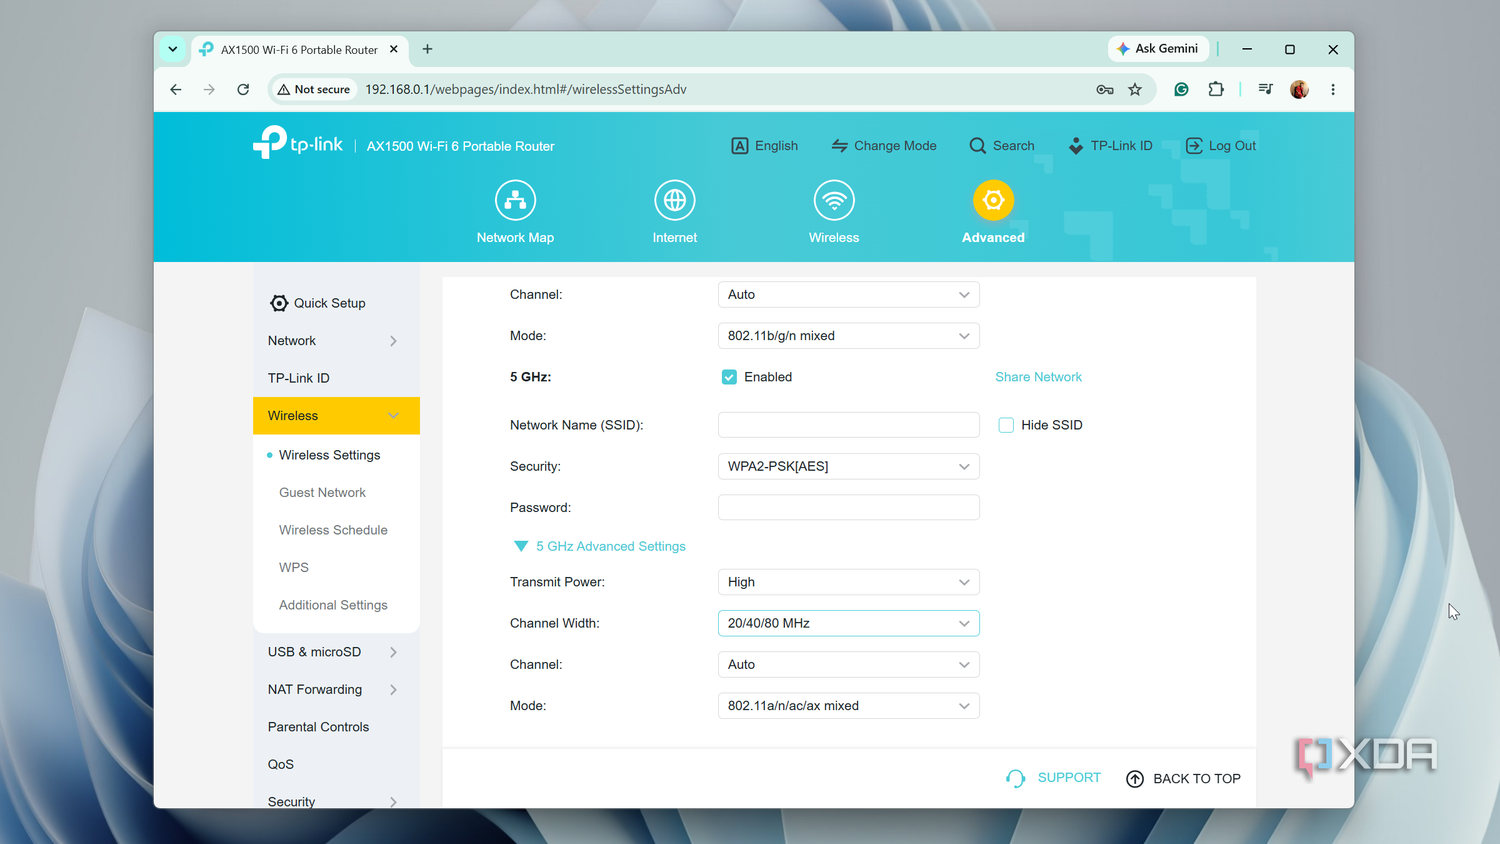Disable the 5 GHz Enabled checkbox
This screenshot has width=1500, height=844.
(x=729, y=377)
